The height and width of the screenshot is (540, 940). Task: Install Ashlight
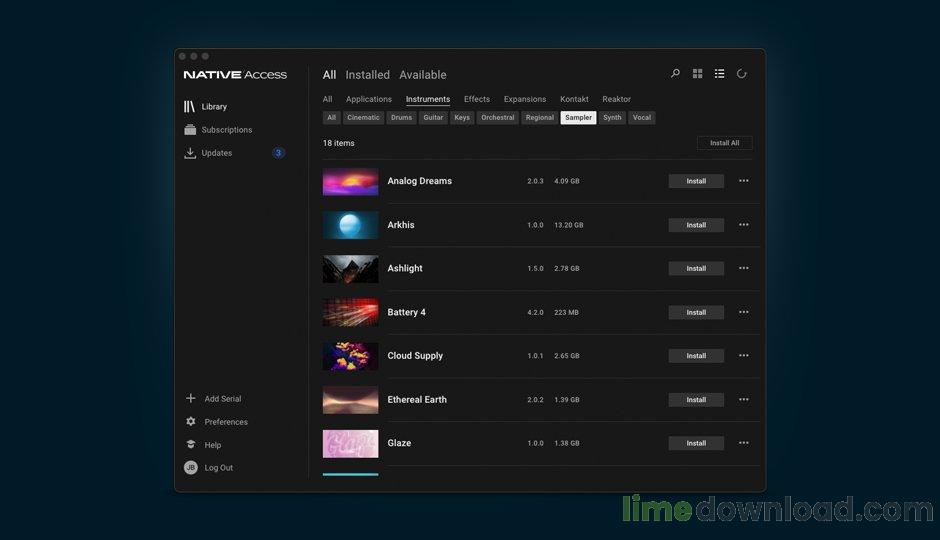[x=696, y=269]
